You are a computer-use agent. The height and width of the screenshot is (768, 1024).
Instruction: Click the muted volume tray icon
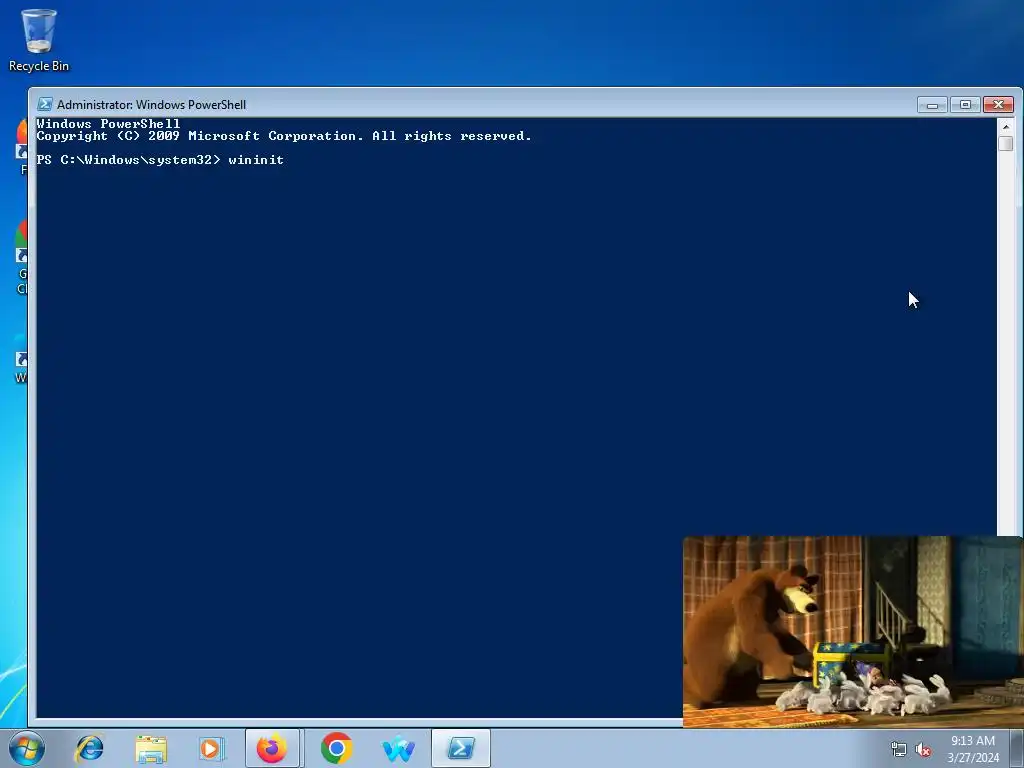923,750
